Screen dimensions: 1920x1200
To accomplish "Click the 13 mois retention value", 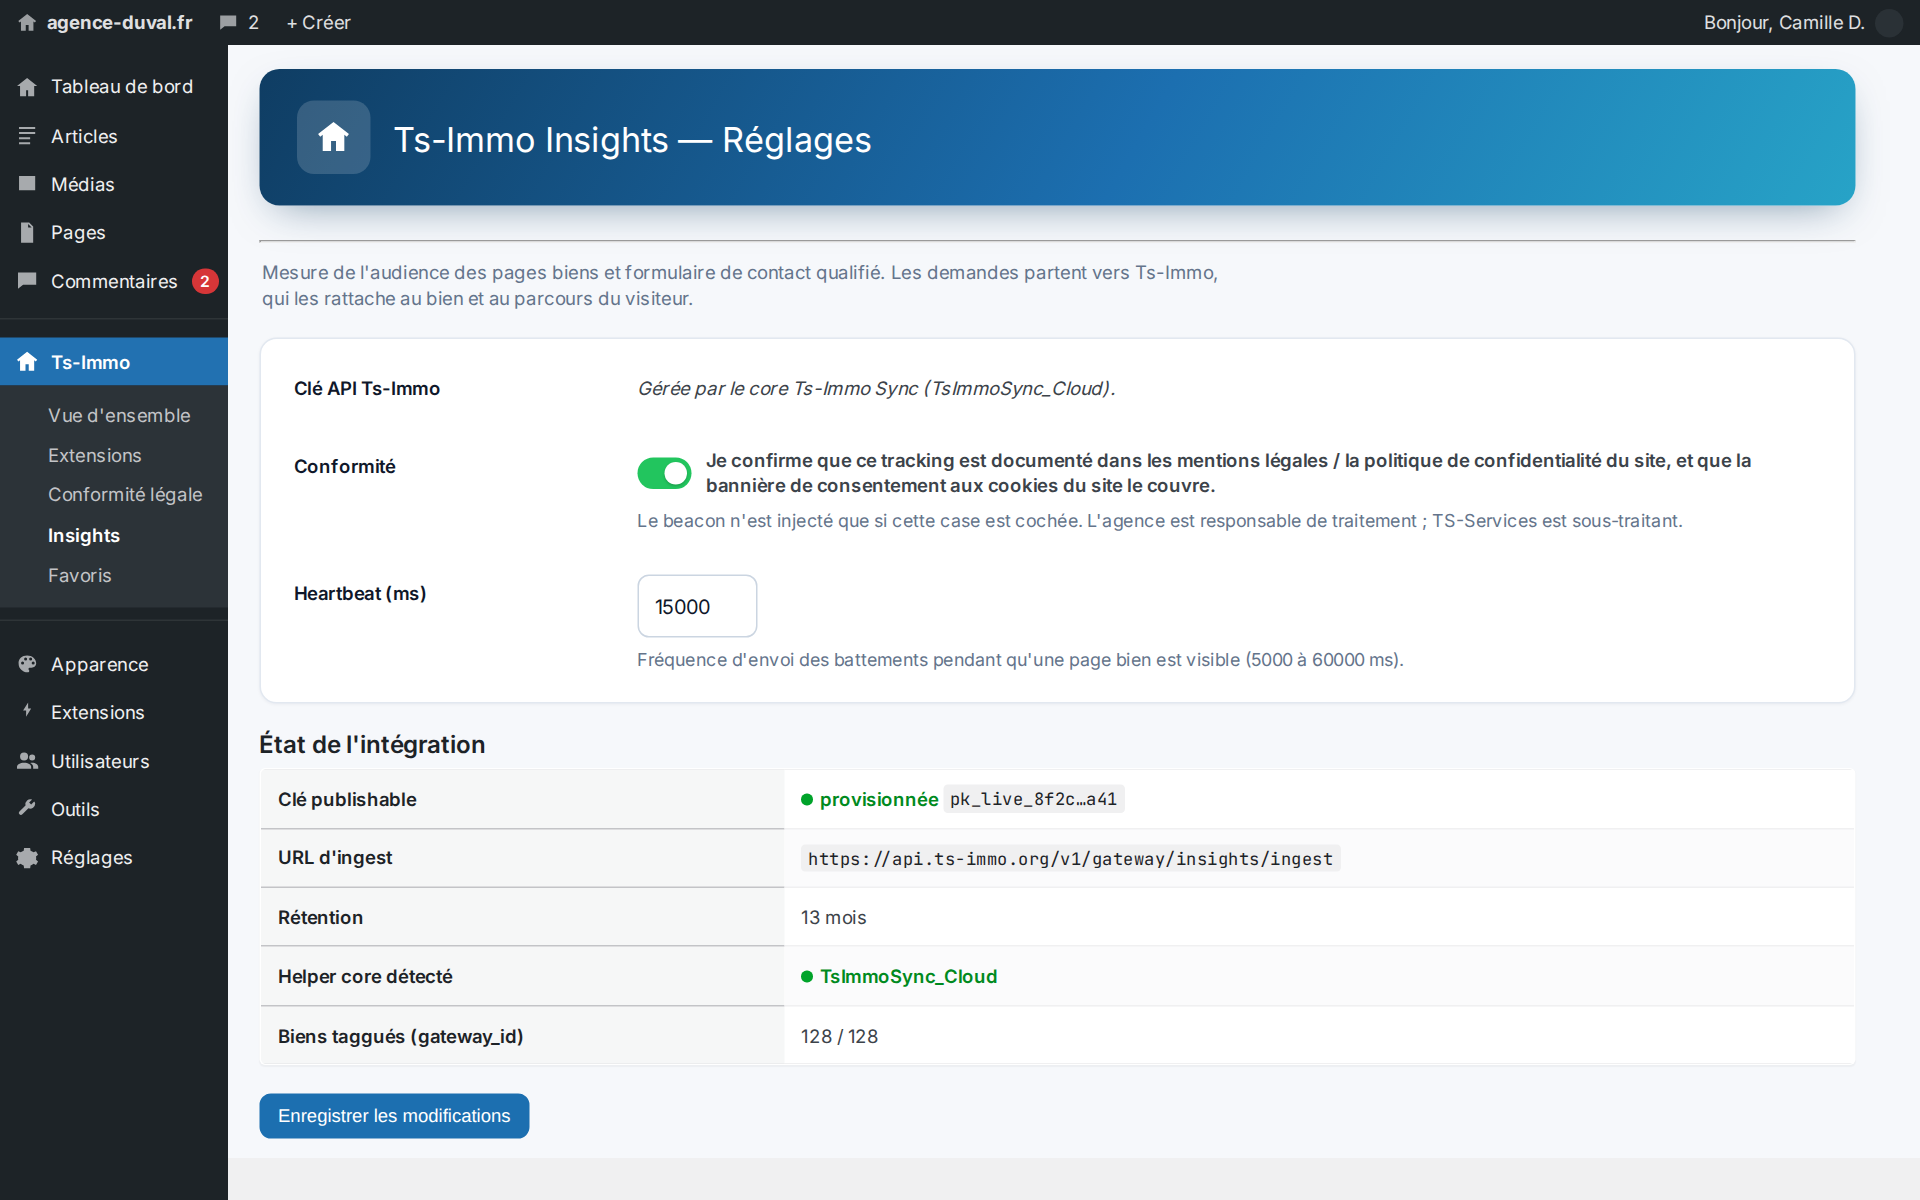I will [x=833, y=917].
